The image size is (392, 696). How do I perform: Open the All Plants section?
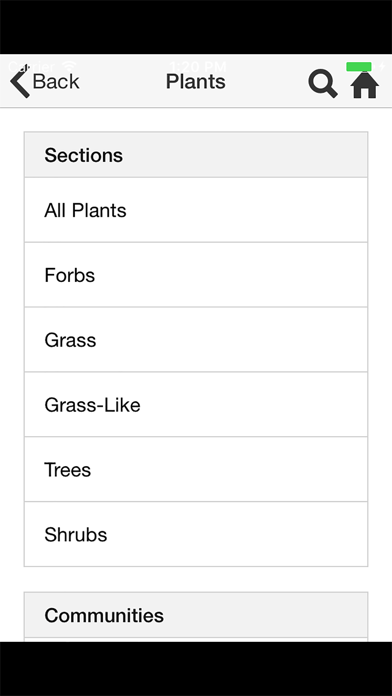(196, 210)
